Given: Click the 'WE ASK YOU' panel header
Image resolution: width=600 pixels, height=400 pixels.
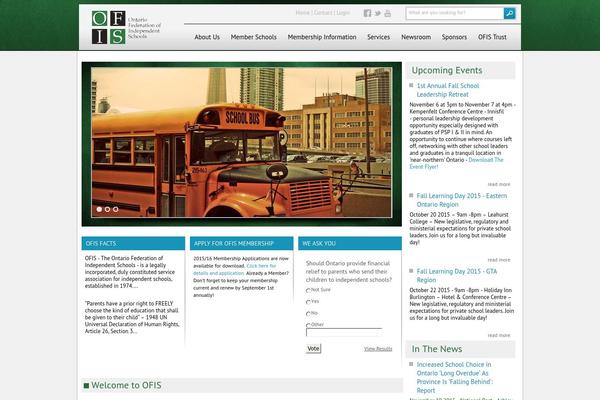Looking at the screenshot, I should pyautogui.click(x=350, y=243).
